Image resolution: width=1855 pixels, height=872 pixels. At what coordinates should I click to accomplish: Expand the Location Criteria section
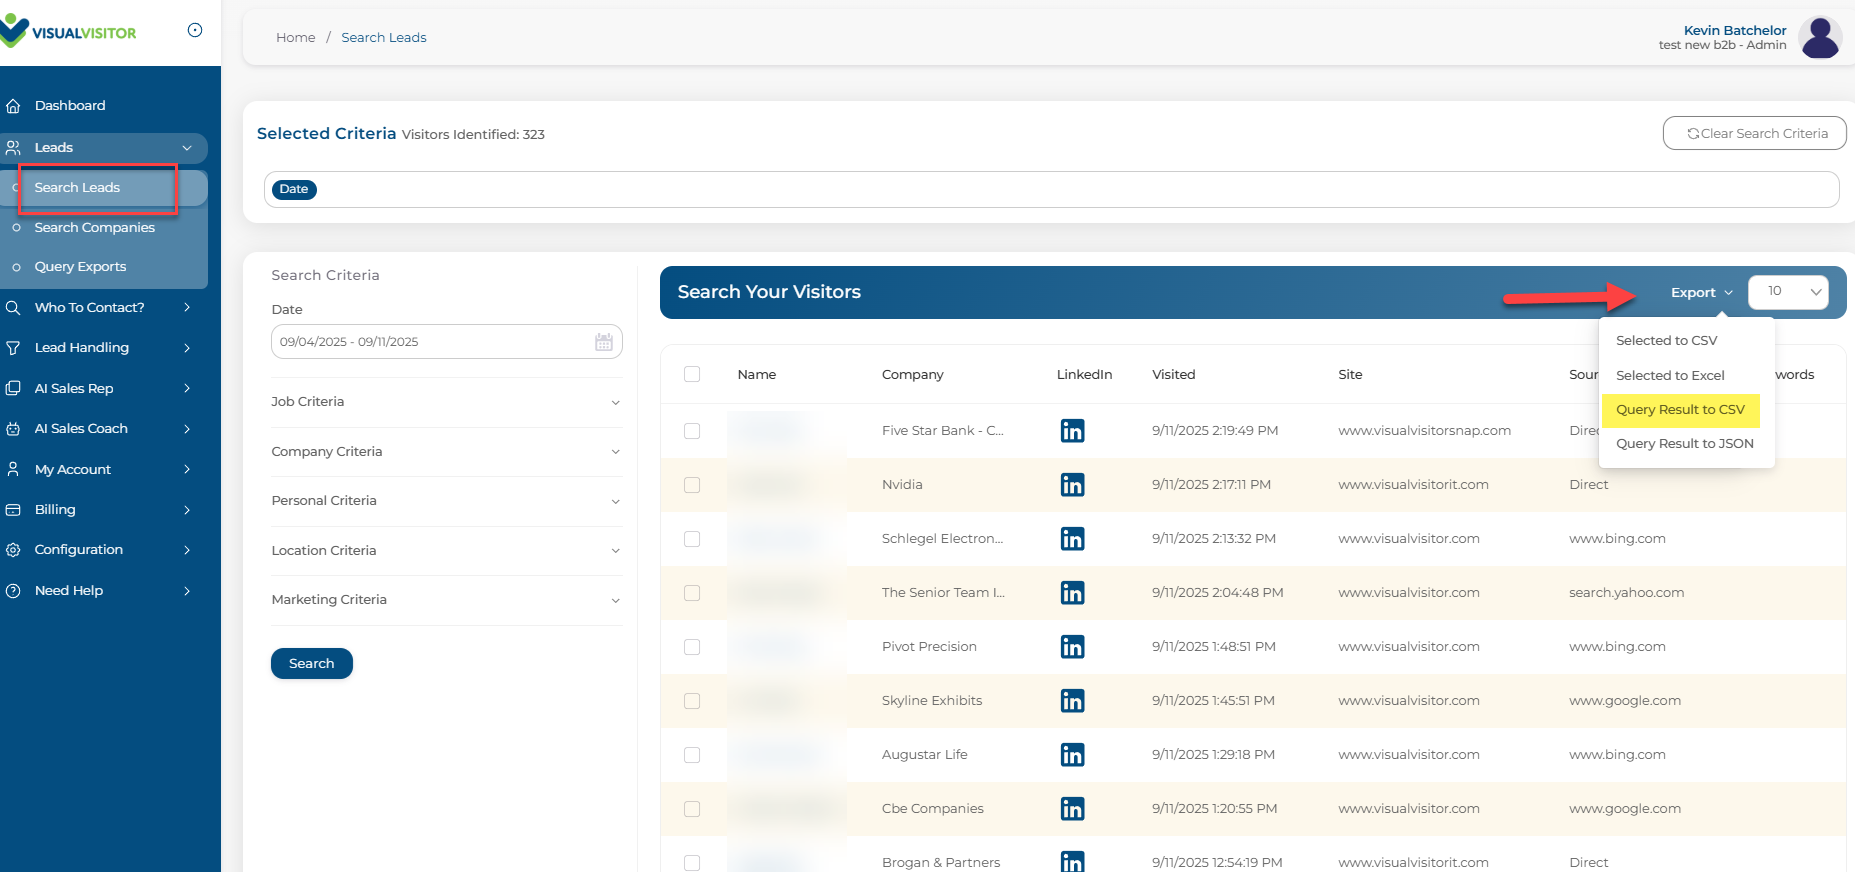(446, 551)
